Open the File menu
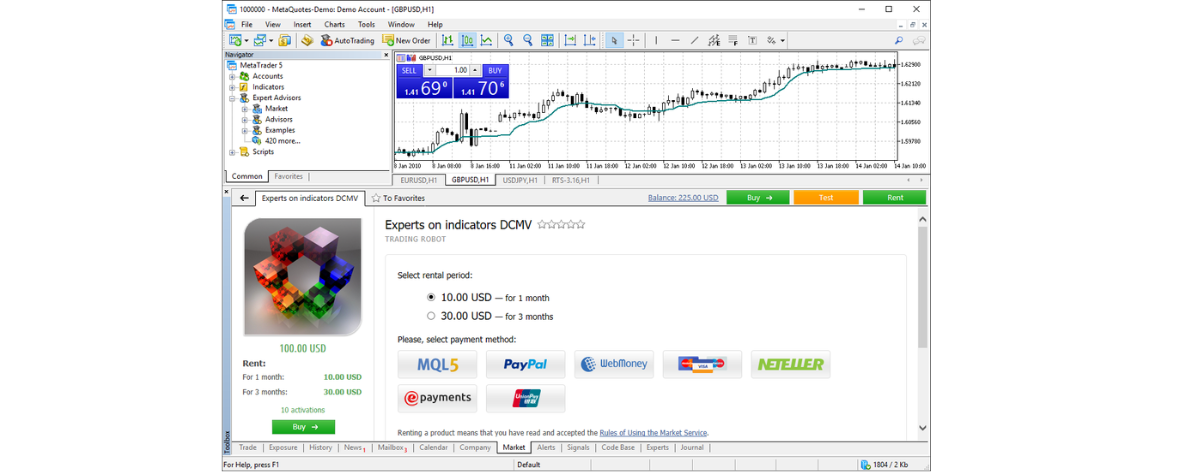 [246, 24]
